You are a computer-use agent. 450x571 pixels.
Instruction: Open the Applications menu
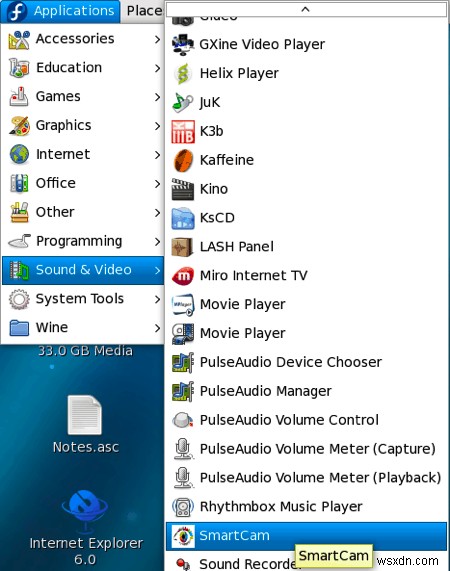pyautogui.click(x=60, y=11)
